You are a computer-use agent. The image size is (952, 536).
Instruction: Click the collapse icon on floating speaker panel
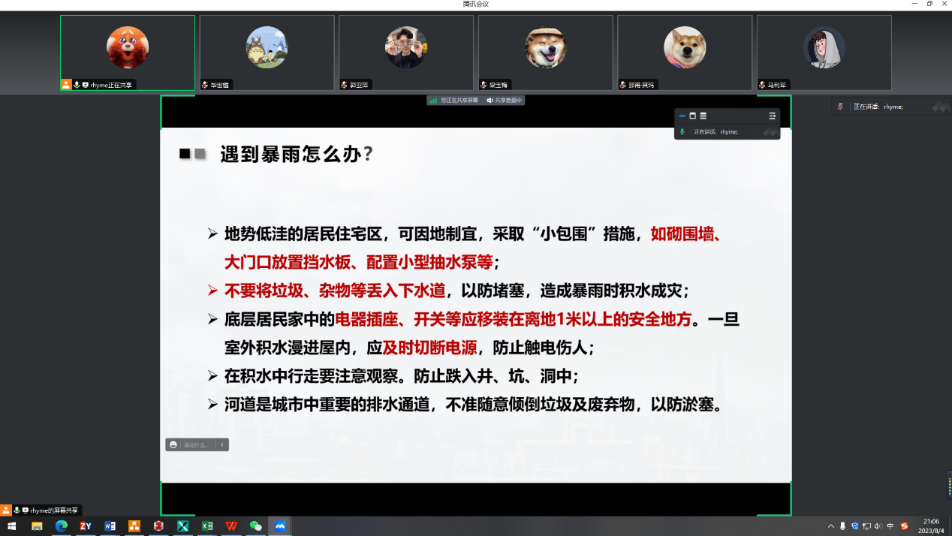682,116
